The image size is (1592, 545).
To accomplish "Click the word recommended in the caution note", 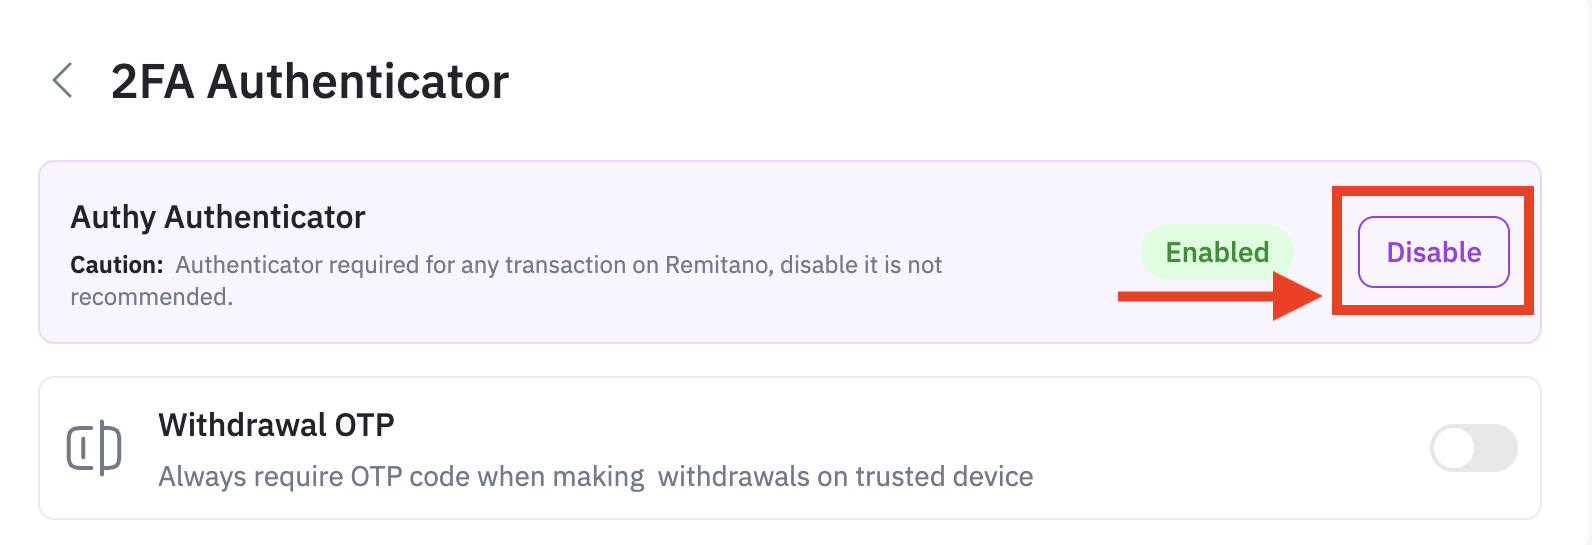I will [x=150, y=297].
